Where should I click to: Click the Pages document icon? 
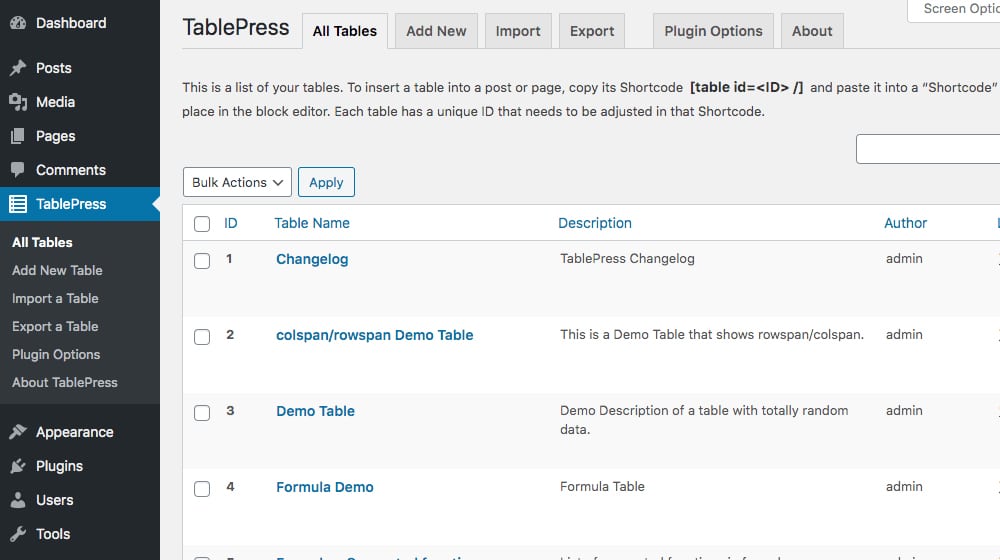coord(18,136)
